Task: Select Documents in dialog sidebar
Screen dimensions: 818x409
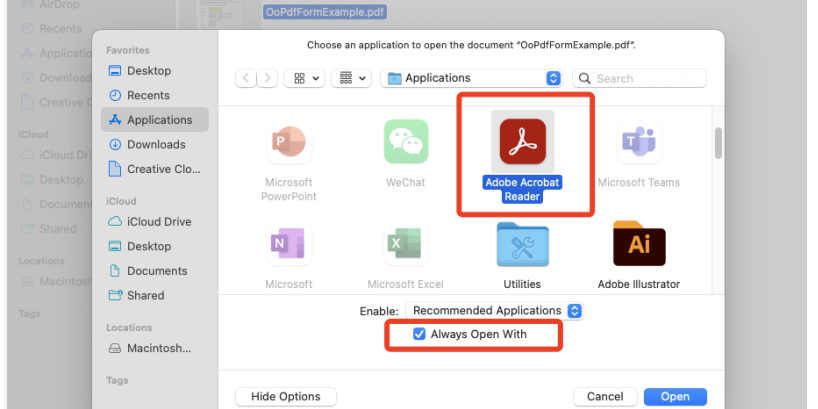Action: (155, 271)
